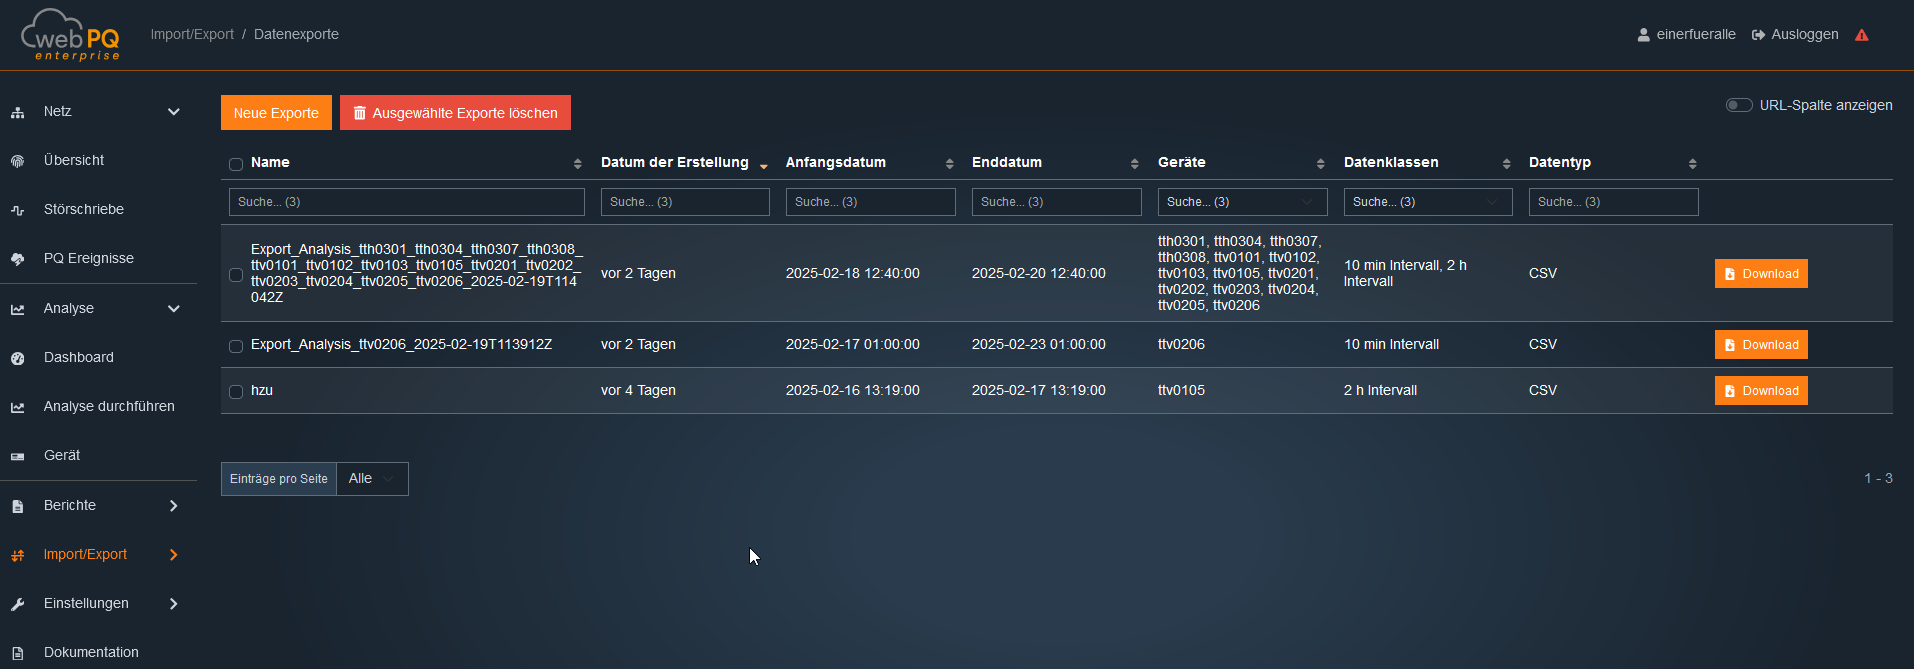
Task: Check the select-all checkbox in Name header
Action: [x=236, y=164]
